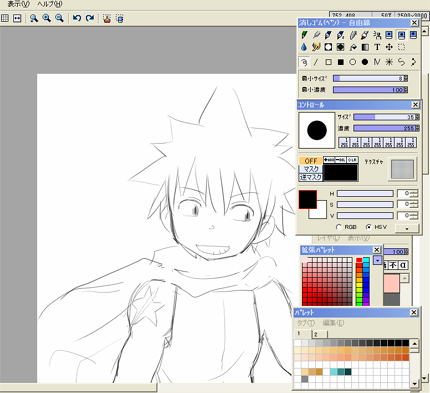Screen dimensions: 430x393
Task: Switch to palette tab 1
Action: pos(303,334)
